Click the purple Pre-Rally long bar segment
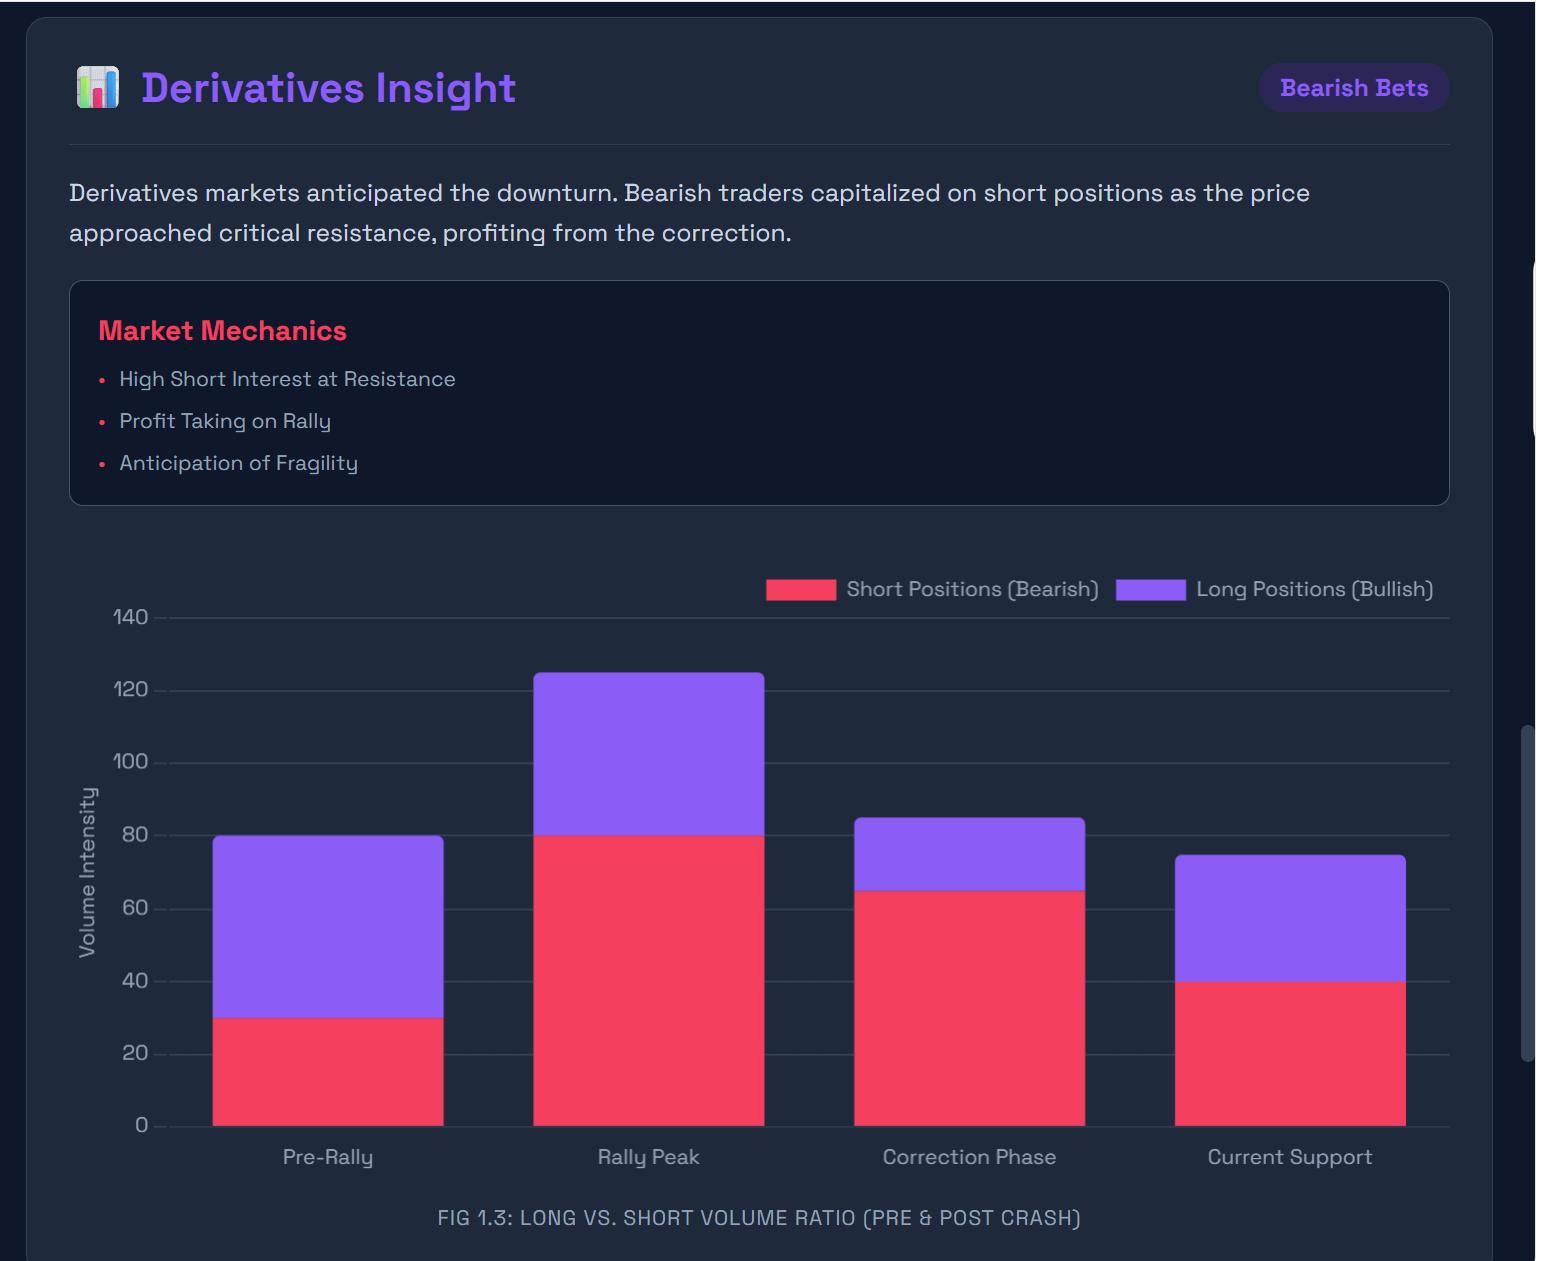This screenshot has height=1261, width=1554. [x=328, y=927]
